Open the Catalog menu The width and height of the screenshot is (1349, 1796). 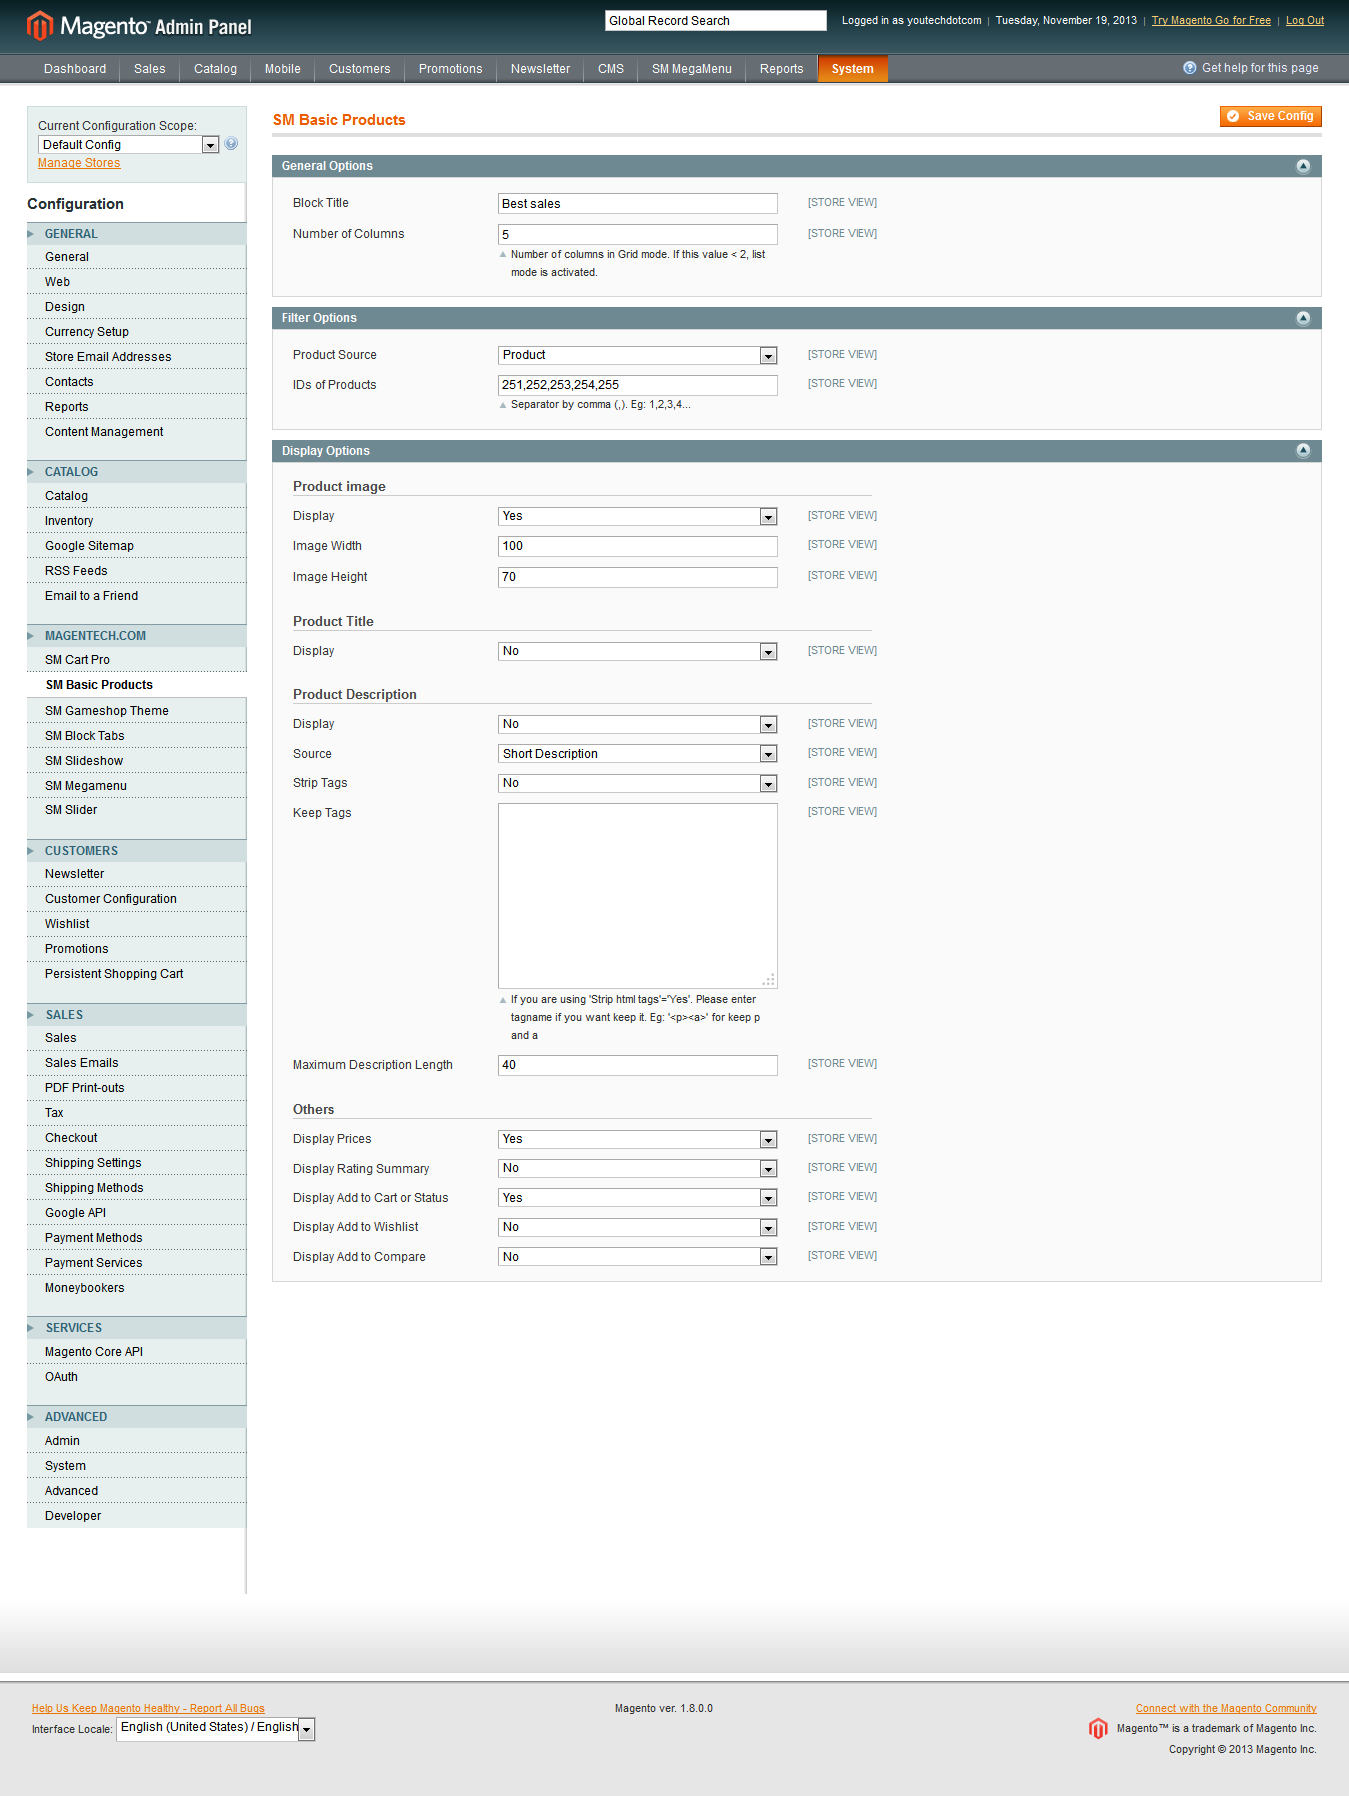pyautogui.click(x=215, y=69)
